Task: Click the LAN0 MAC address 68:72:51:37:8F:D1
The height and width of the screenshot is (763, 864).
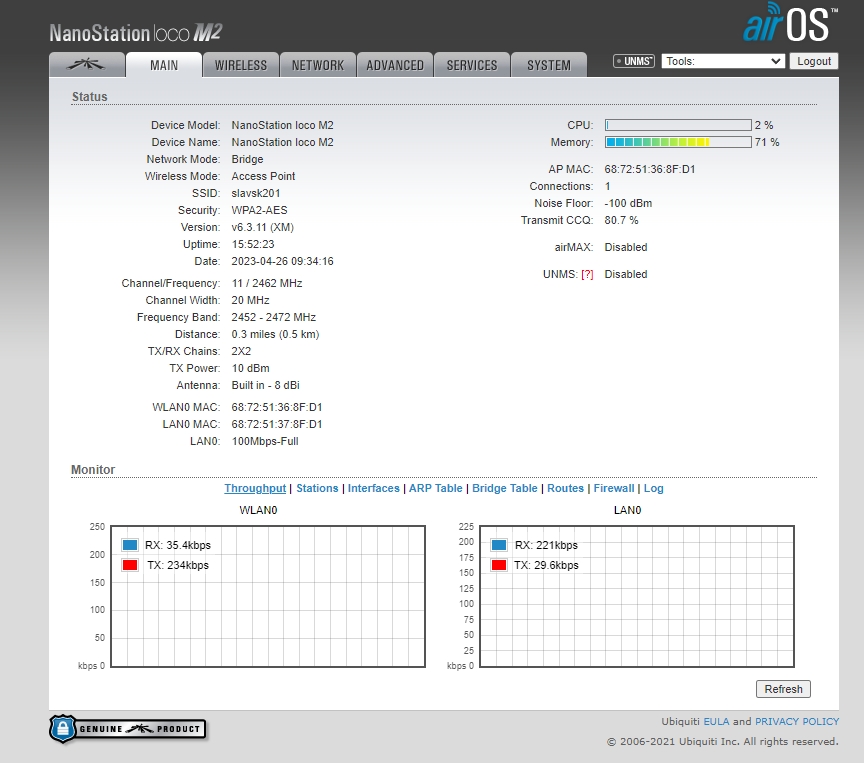Action: 277,424
